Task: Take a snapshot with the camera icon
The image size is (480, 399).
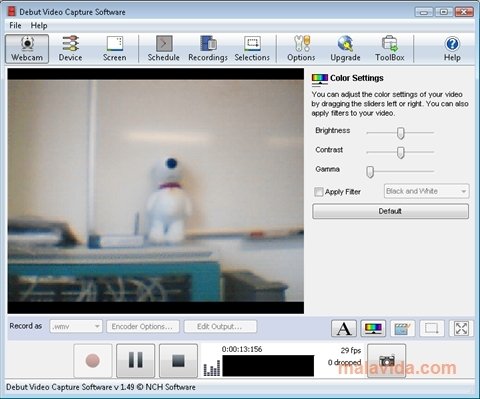Action: pos(387,361)
